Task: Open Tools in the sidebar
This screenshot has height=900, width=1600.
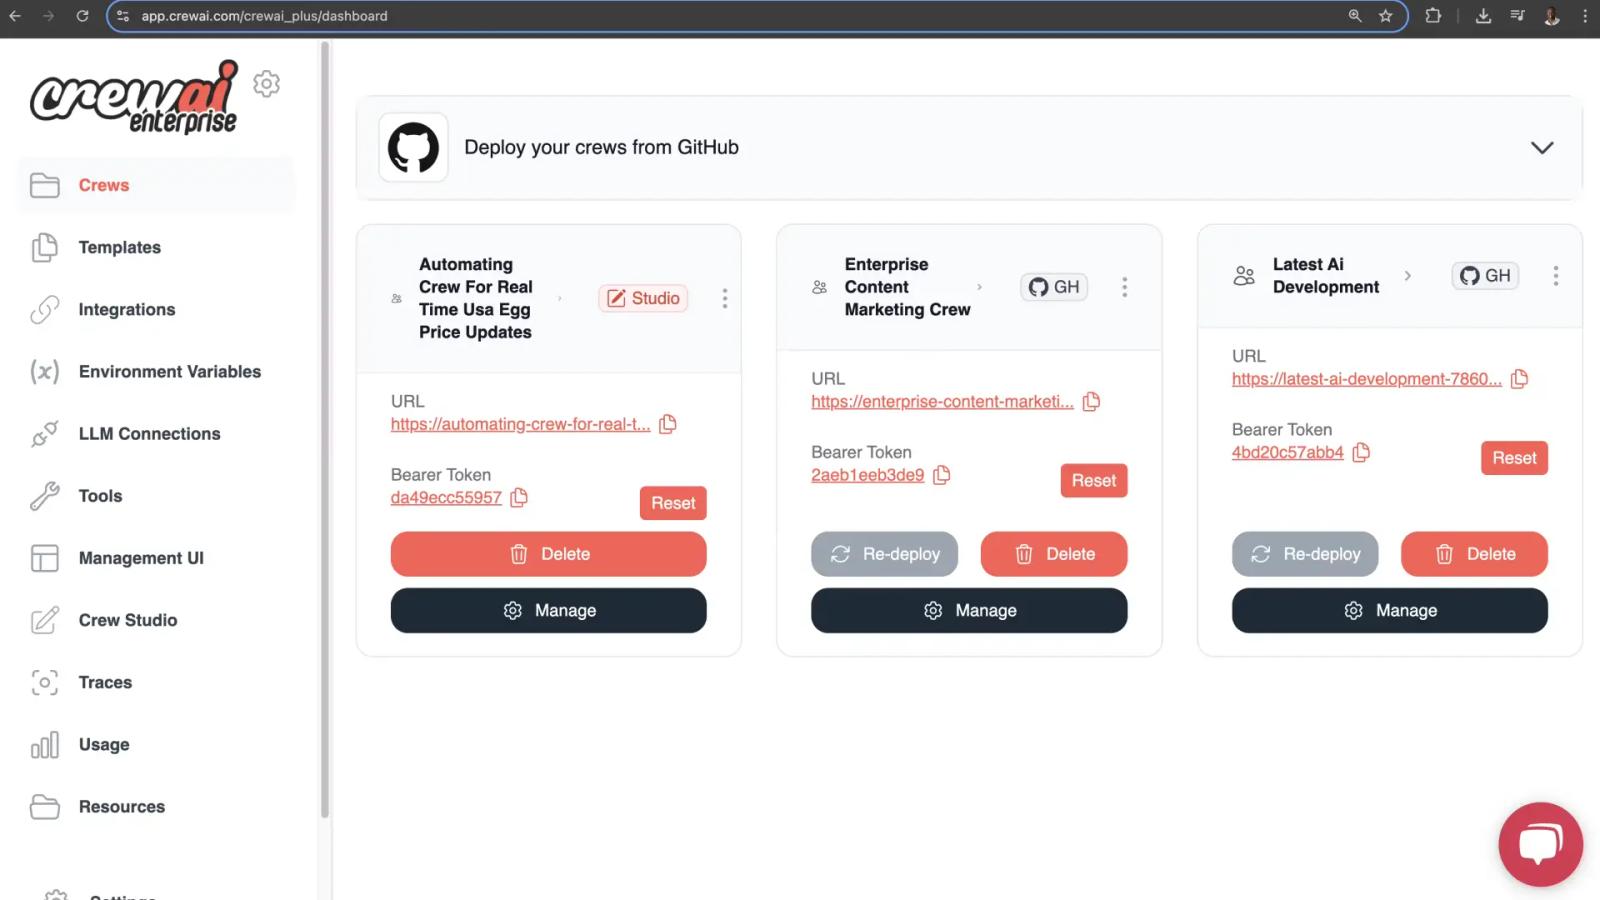Action: (156, 495)
